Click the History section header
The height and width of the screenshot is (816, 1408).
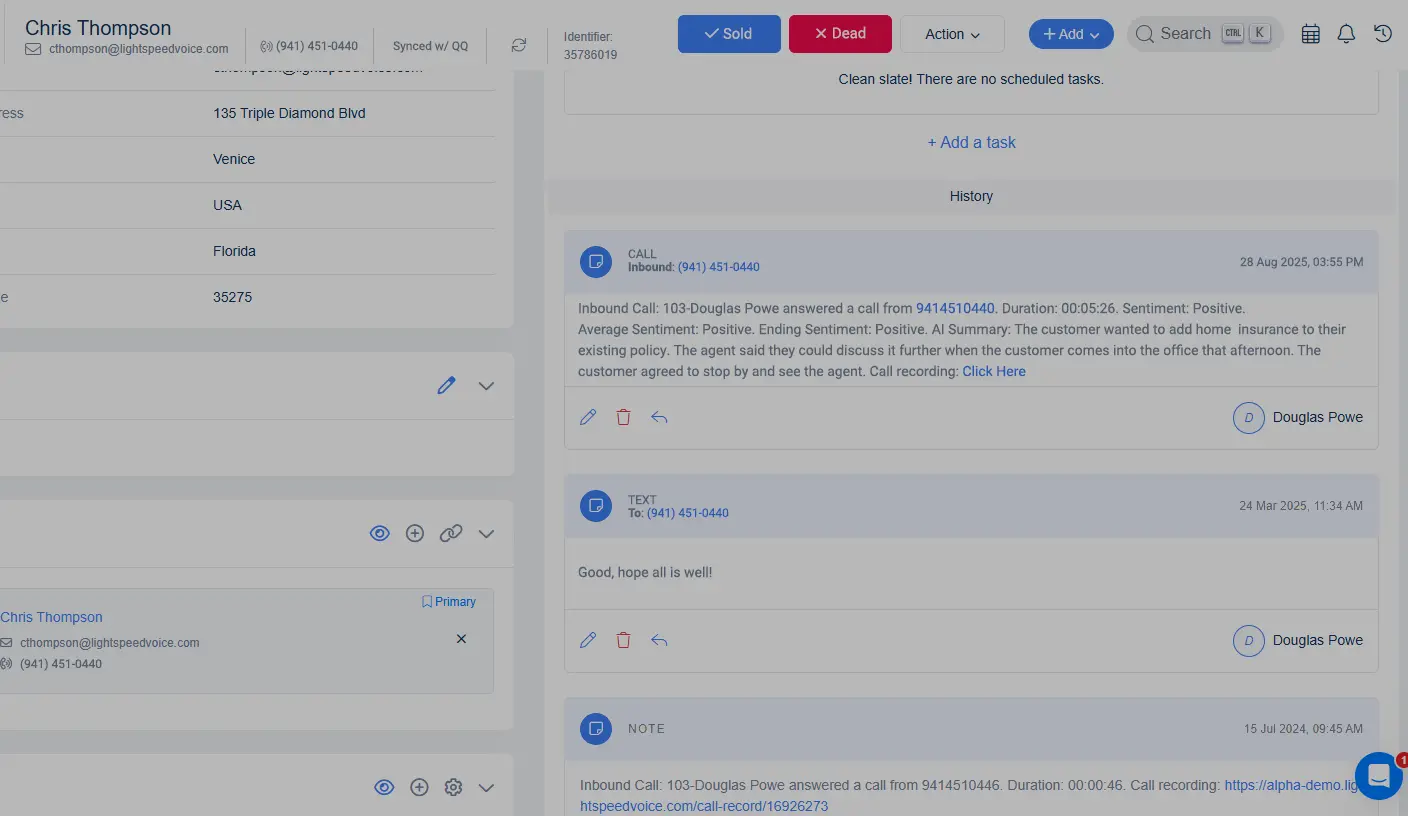click(x=971, y=197)
